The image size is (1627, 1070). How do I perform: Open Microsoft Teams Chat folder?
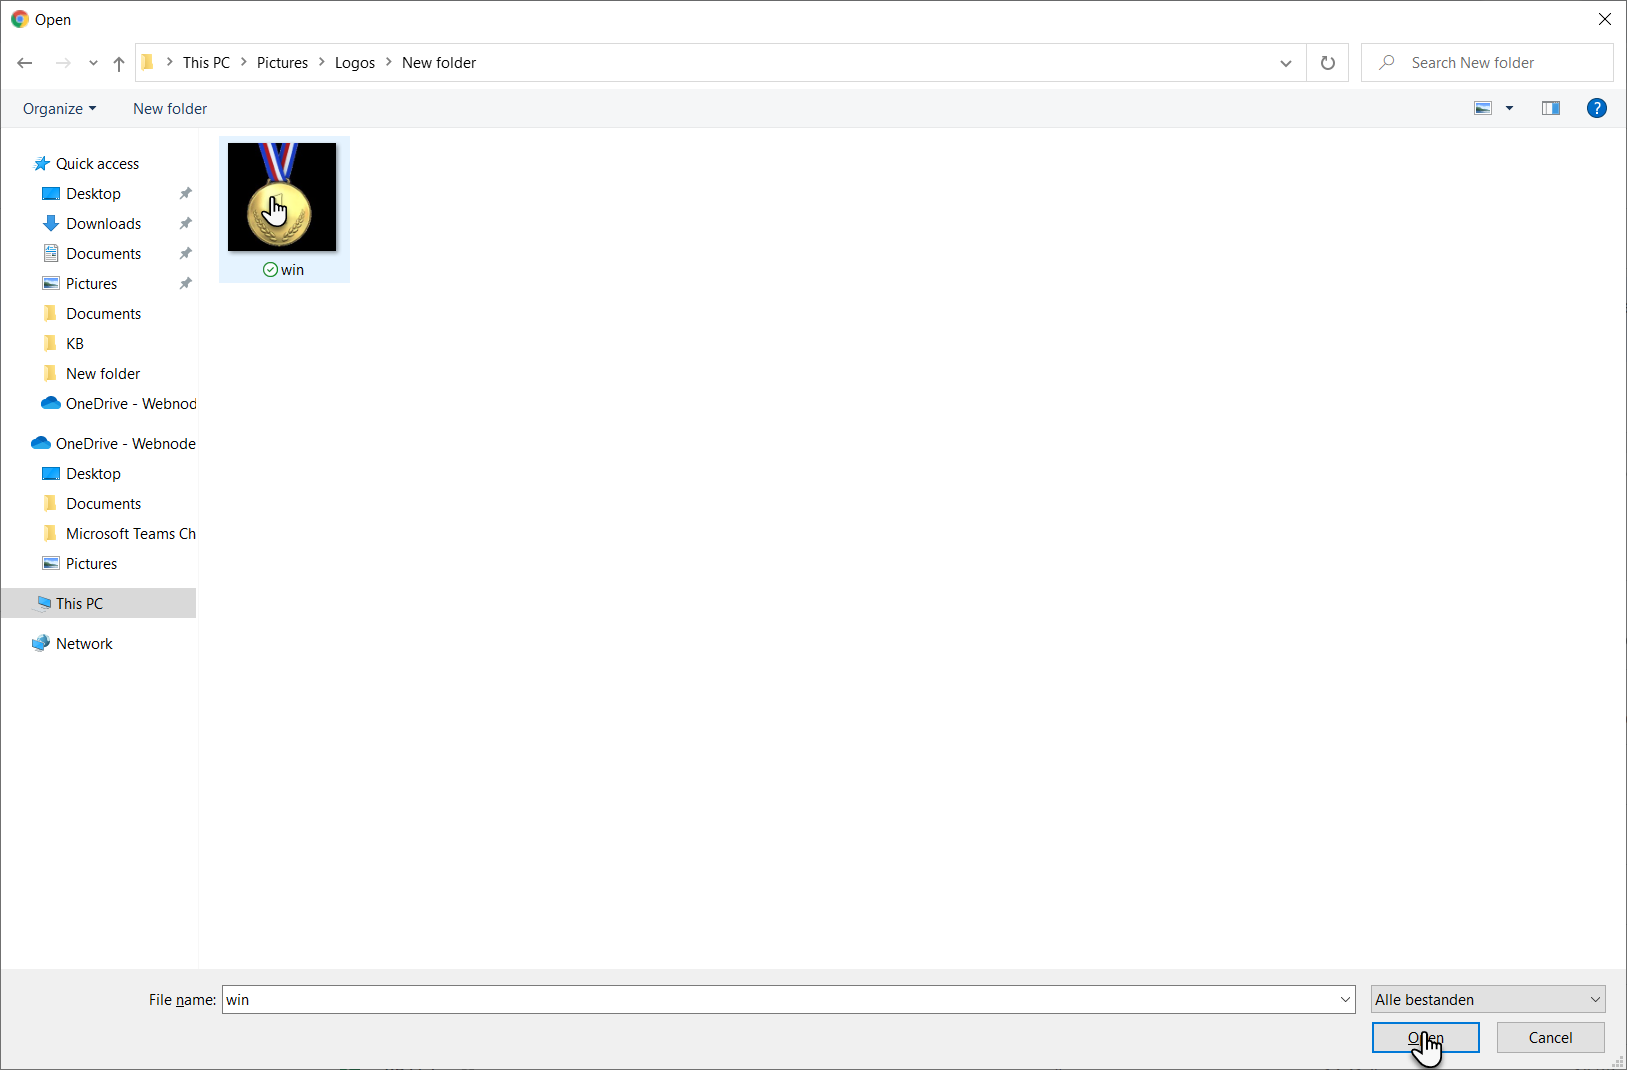pos(130,534)
